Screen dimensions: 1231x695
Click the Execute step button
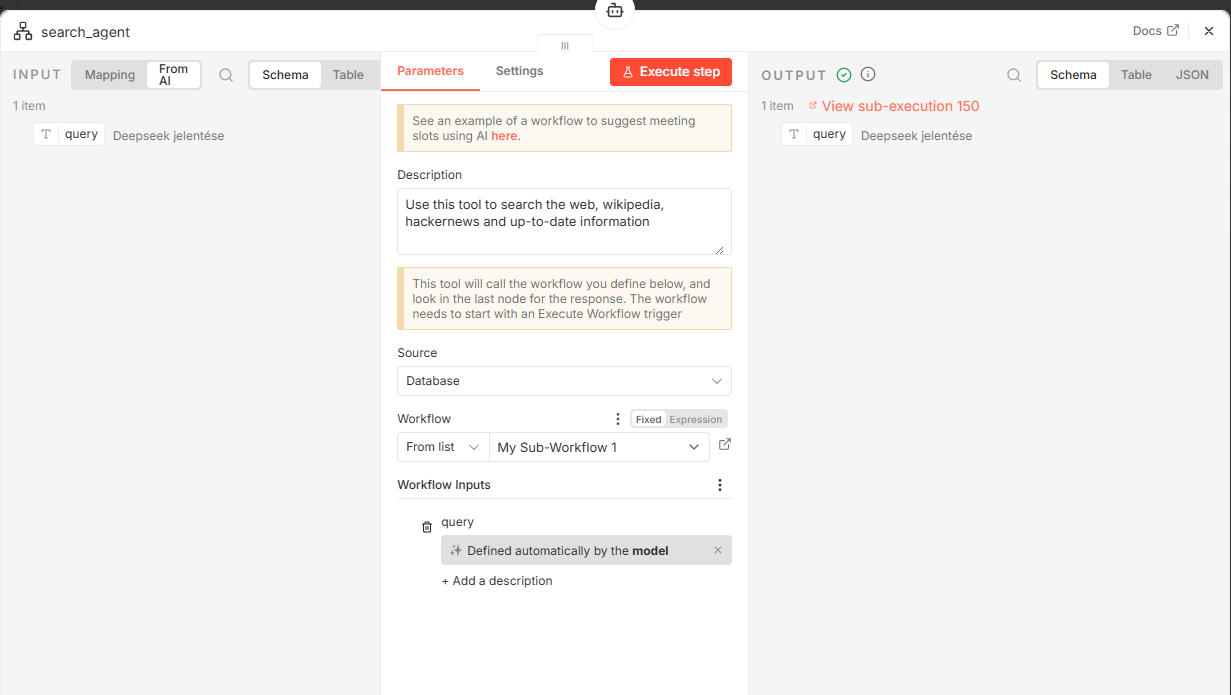tap(671, 72)
